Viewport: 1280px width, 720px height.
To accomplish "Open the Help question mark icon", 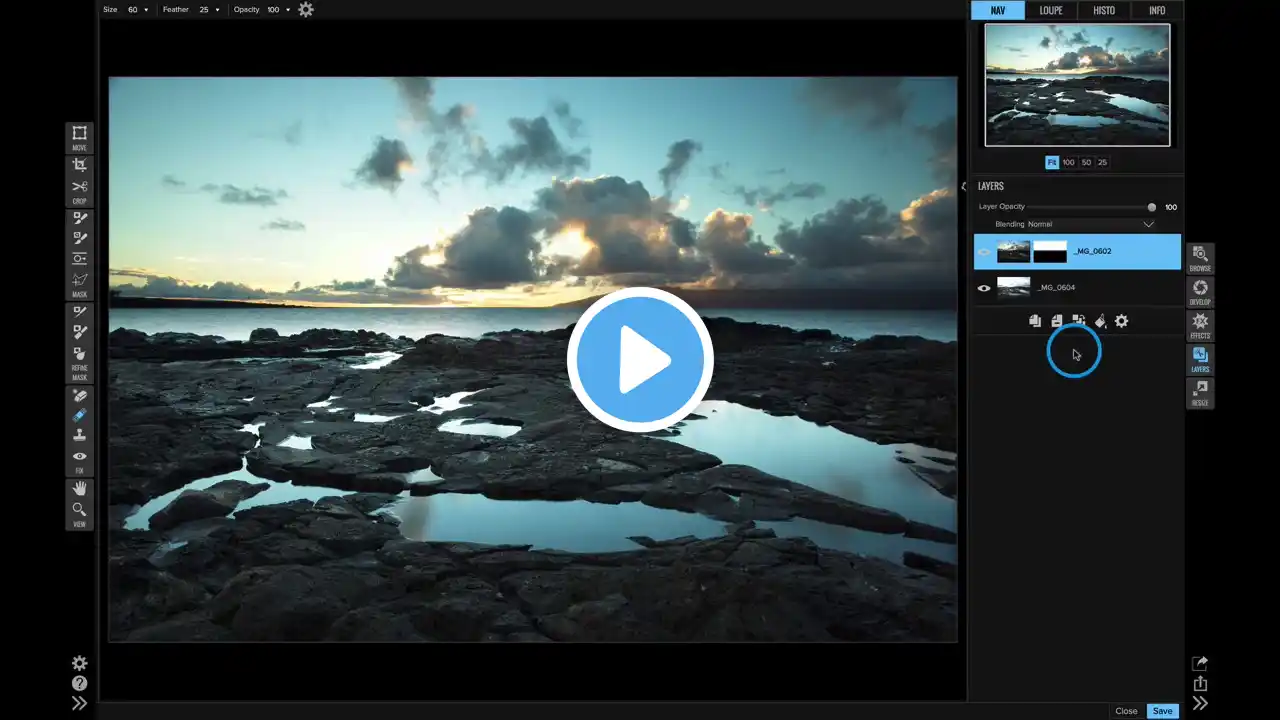I will 79,683.
